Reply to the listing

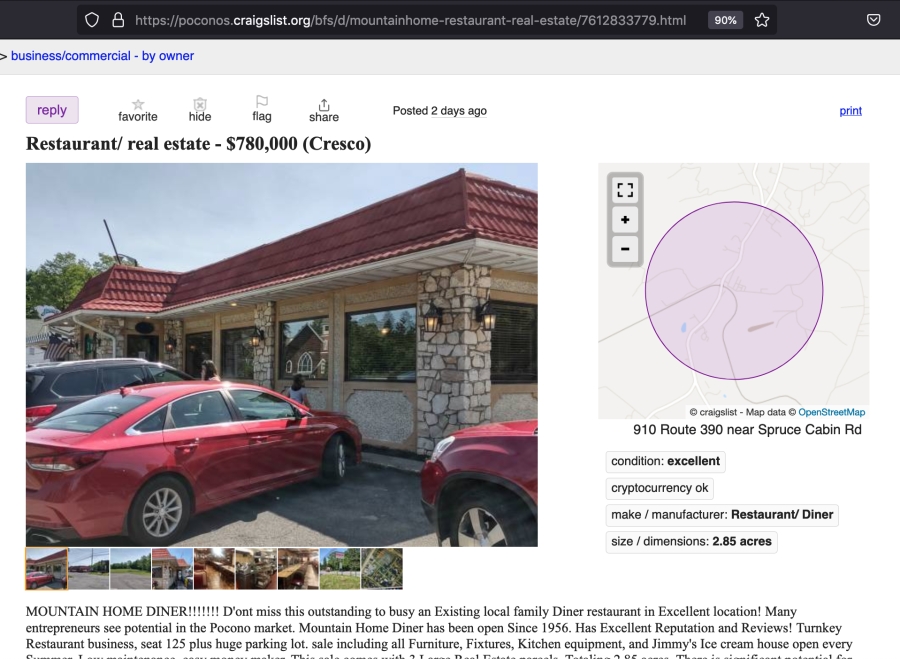52,110
